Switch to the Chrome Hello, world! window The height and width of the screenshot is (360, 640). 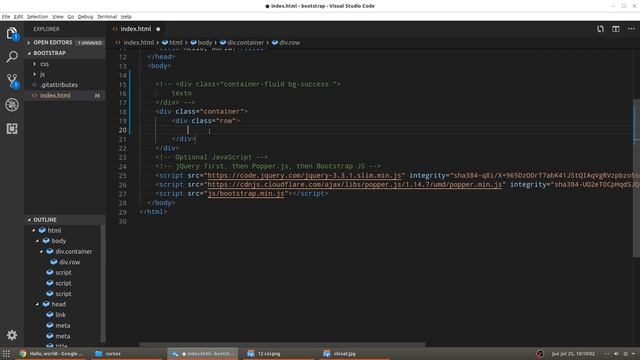click(x=51, y=353)
